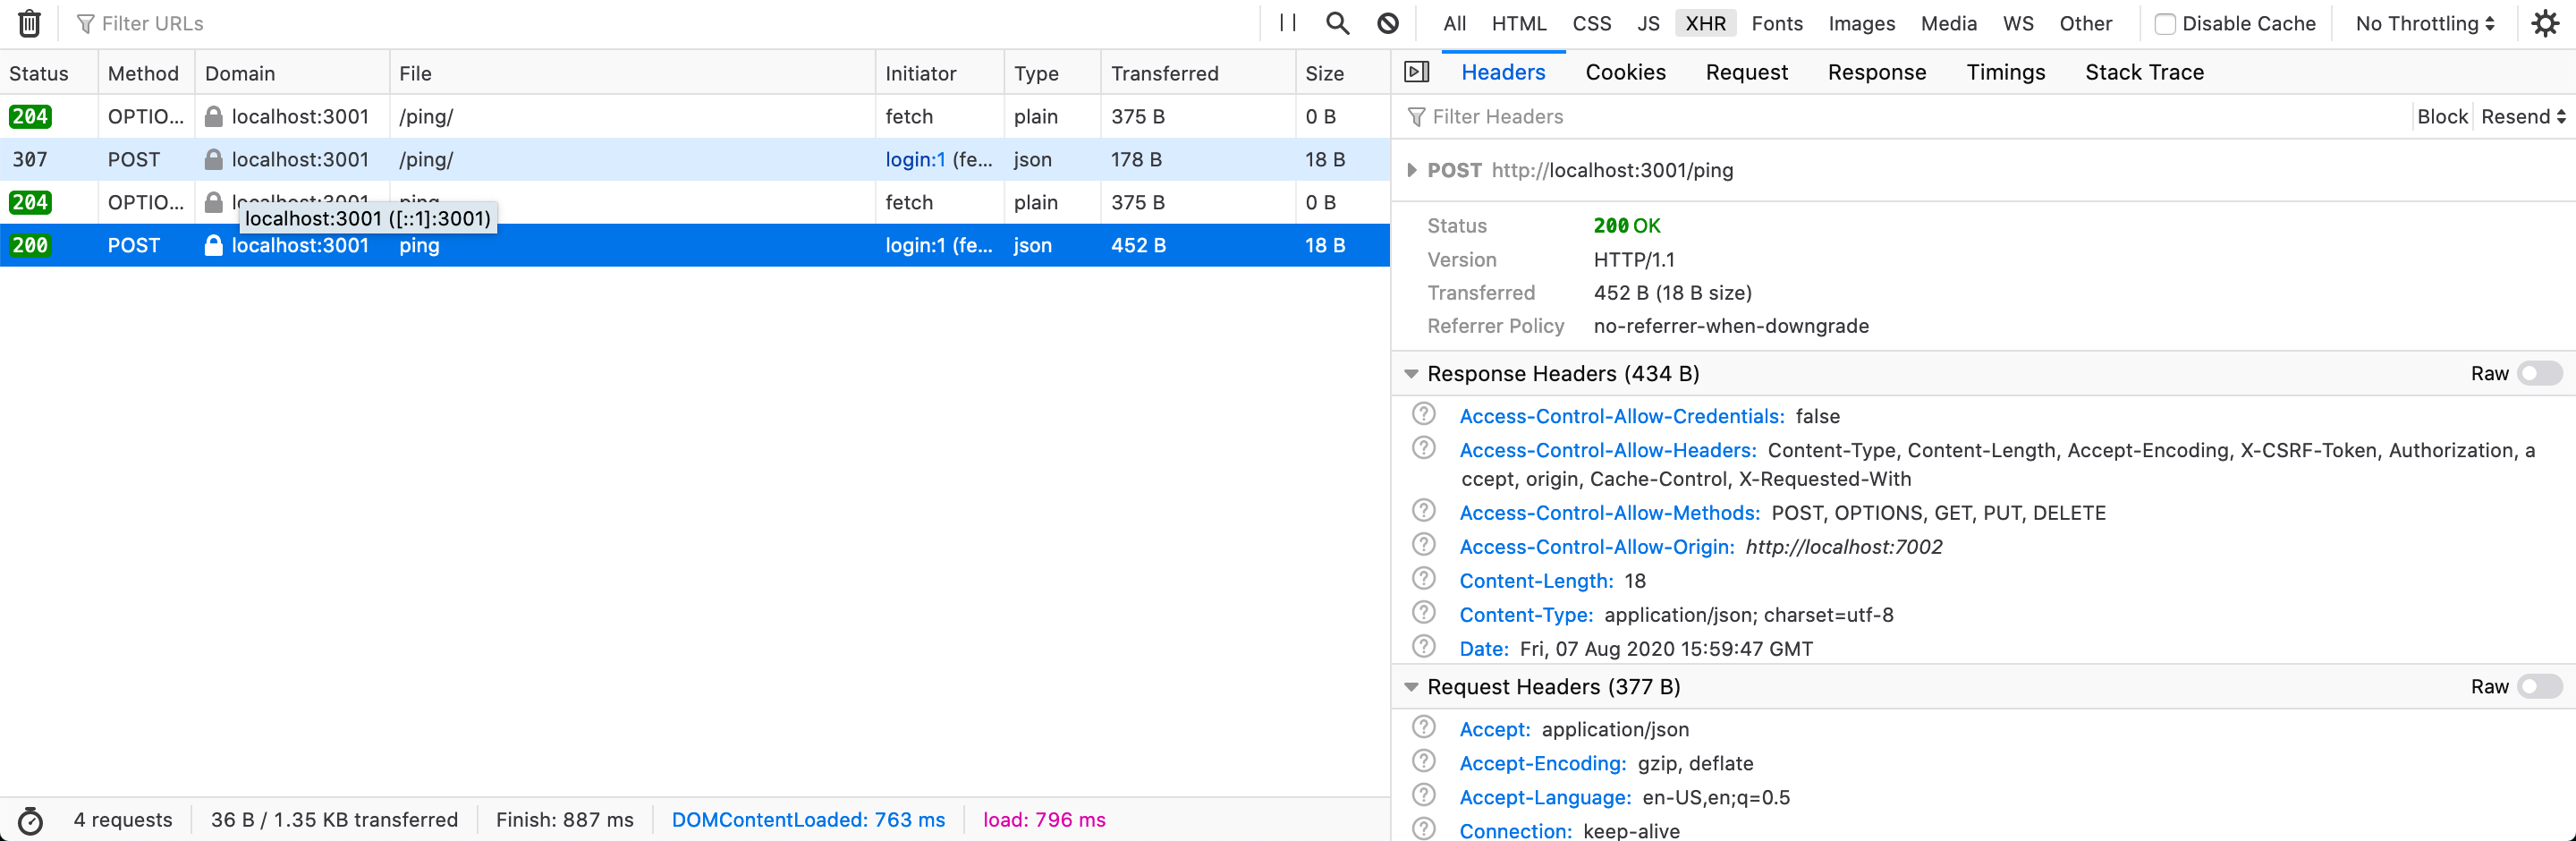Toggle Raw switch for Request Headers
Viewport: 2576px width, 841px height.
tap(2540, 686)
